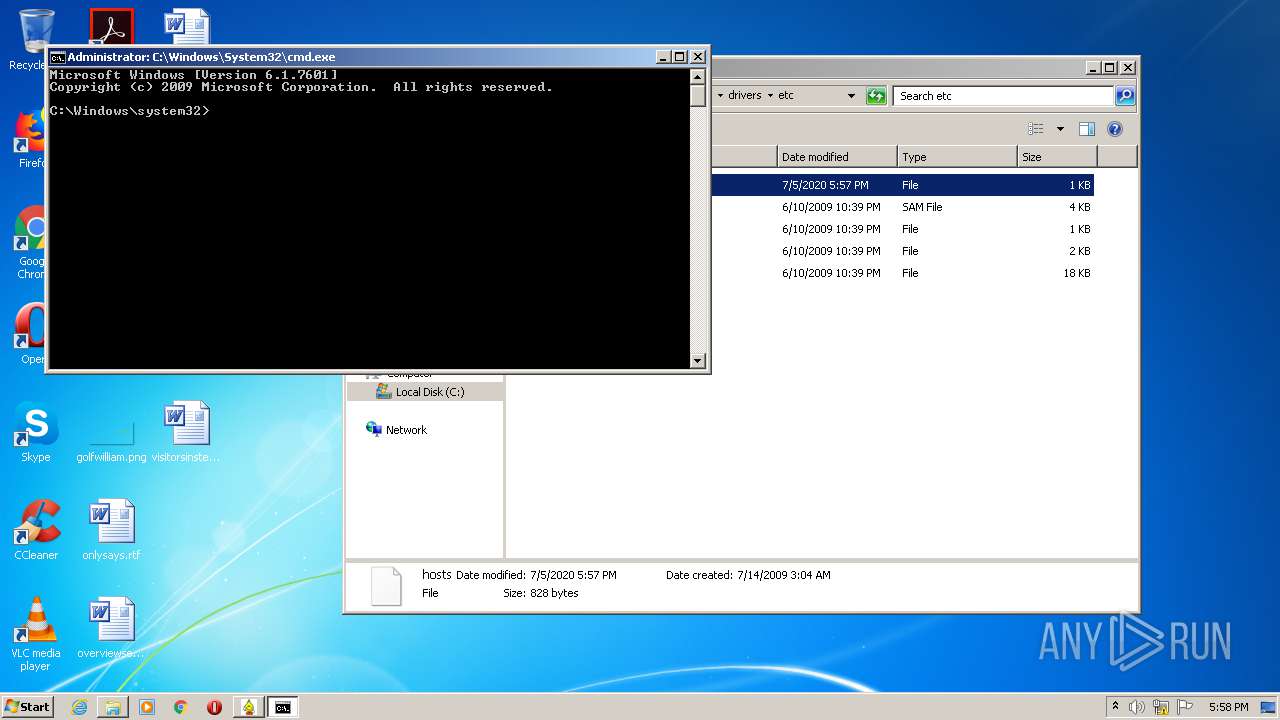
Task: Toggle the preview pane in Explorer
Action: 1087,129
